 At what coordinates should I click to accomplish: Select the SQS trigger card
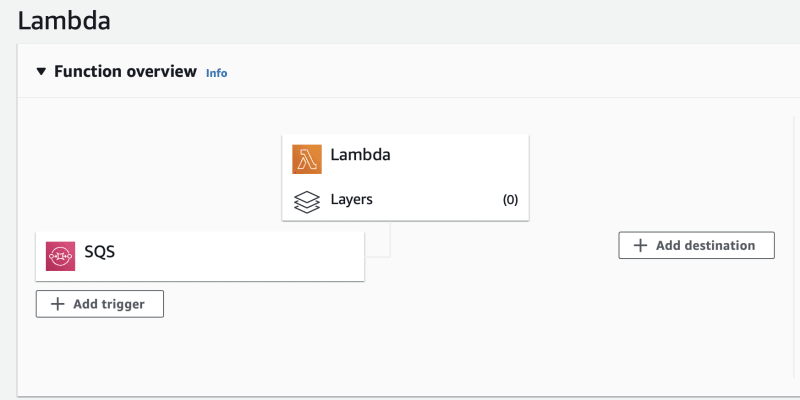point(200,256)
